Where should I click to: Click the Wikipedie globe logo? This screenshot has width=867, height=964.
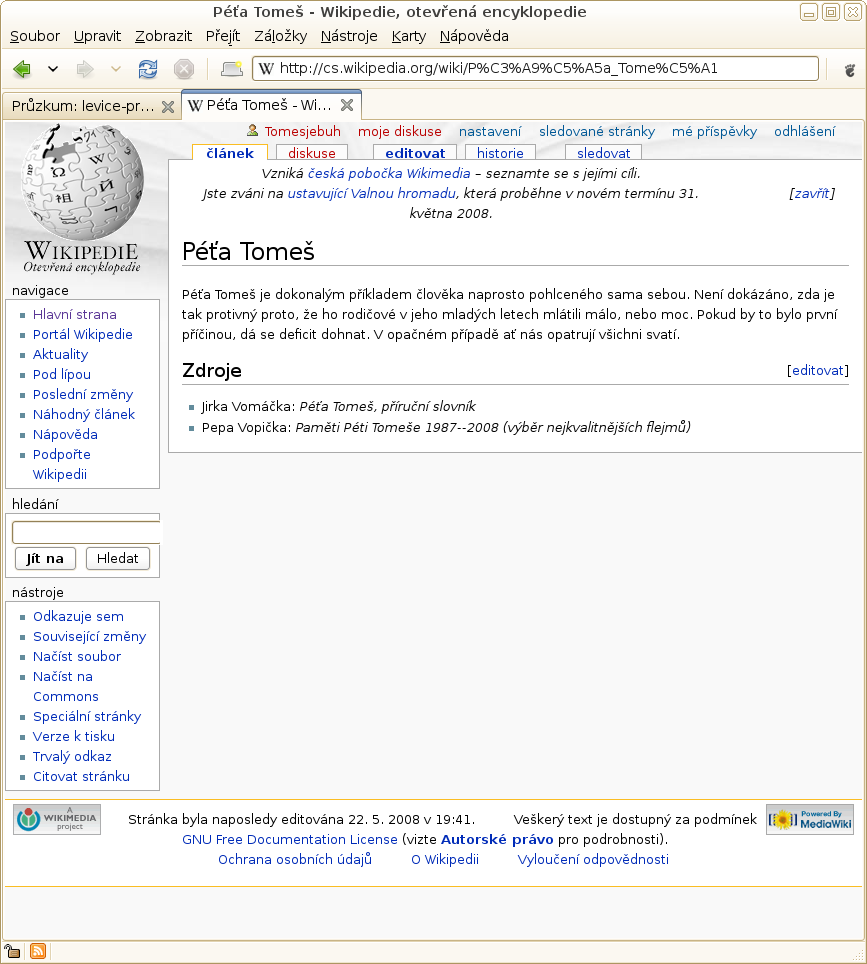[x=82, y=183]
